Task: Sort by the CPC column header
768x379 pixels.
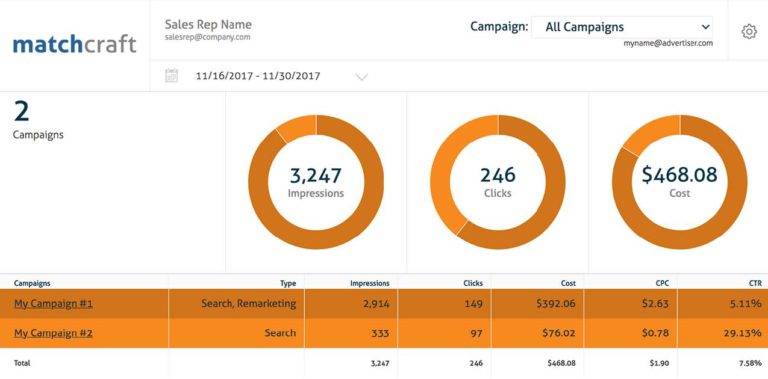Action: point(662,283)
